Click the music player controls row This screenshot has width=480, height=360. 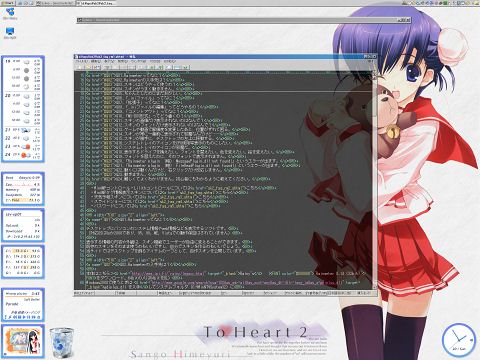(23, 317)
